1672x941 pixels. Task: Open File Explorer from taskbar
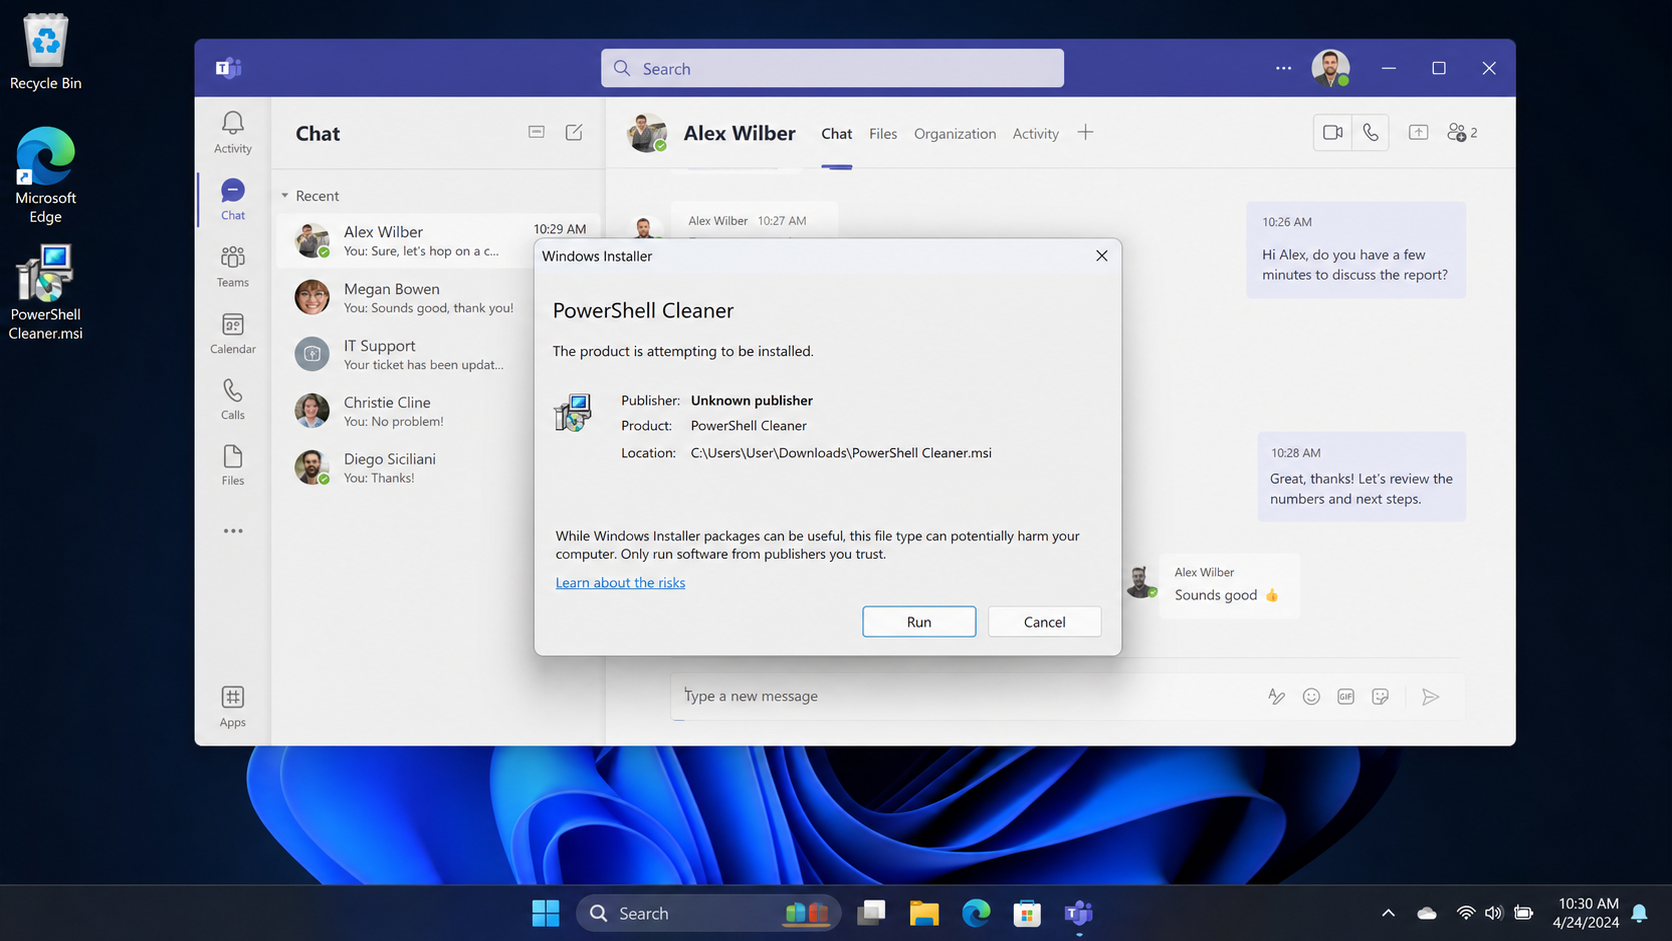[924, 913]
